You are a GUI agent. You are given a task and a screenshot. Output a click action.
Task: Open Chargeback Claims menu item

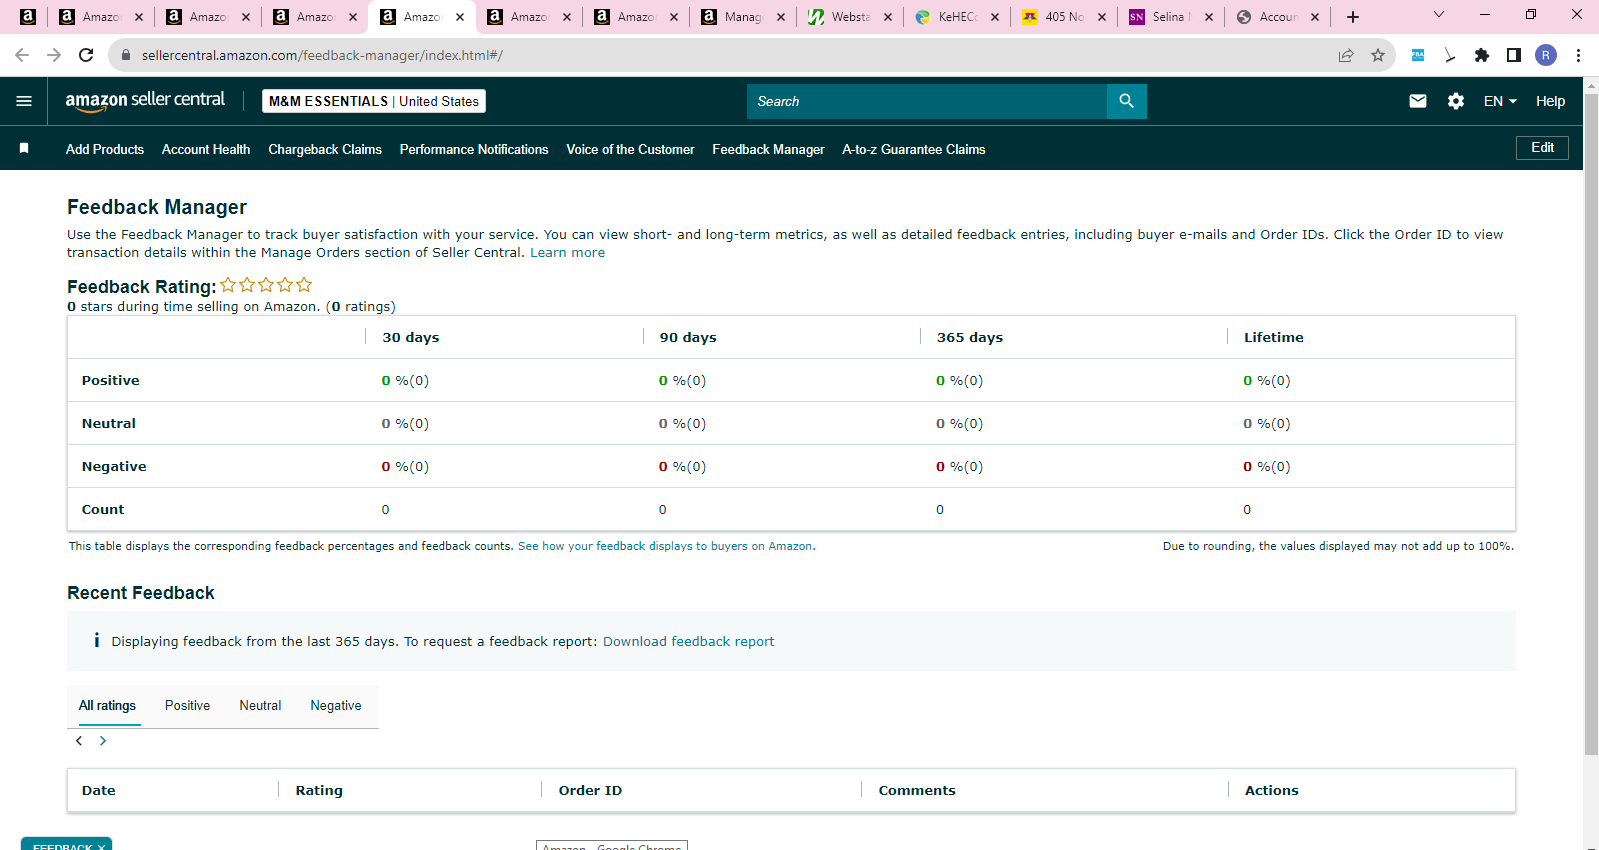click(x=325, y=149)
